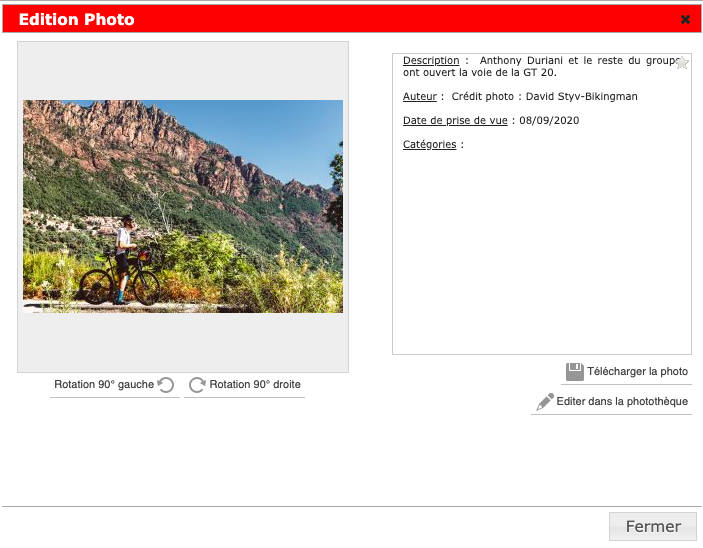Select the Rotation 90° droite label

click(x=255, y=384)
